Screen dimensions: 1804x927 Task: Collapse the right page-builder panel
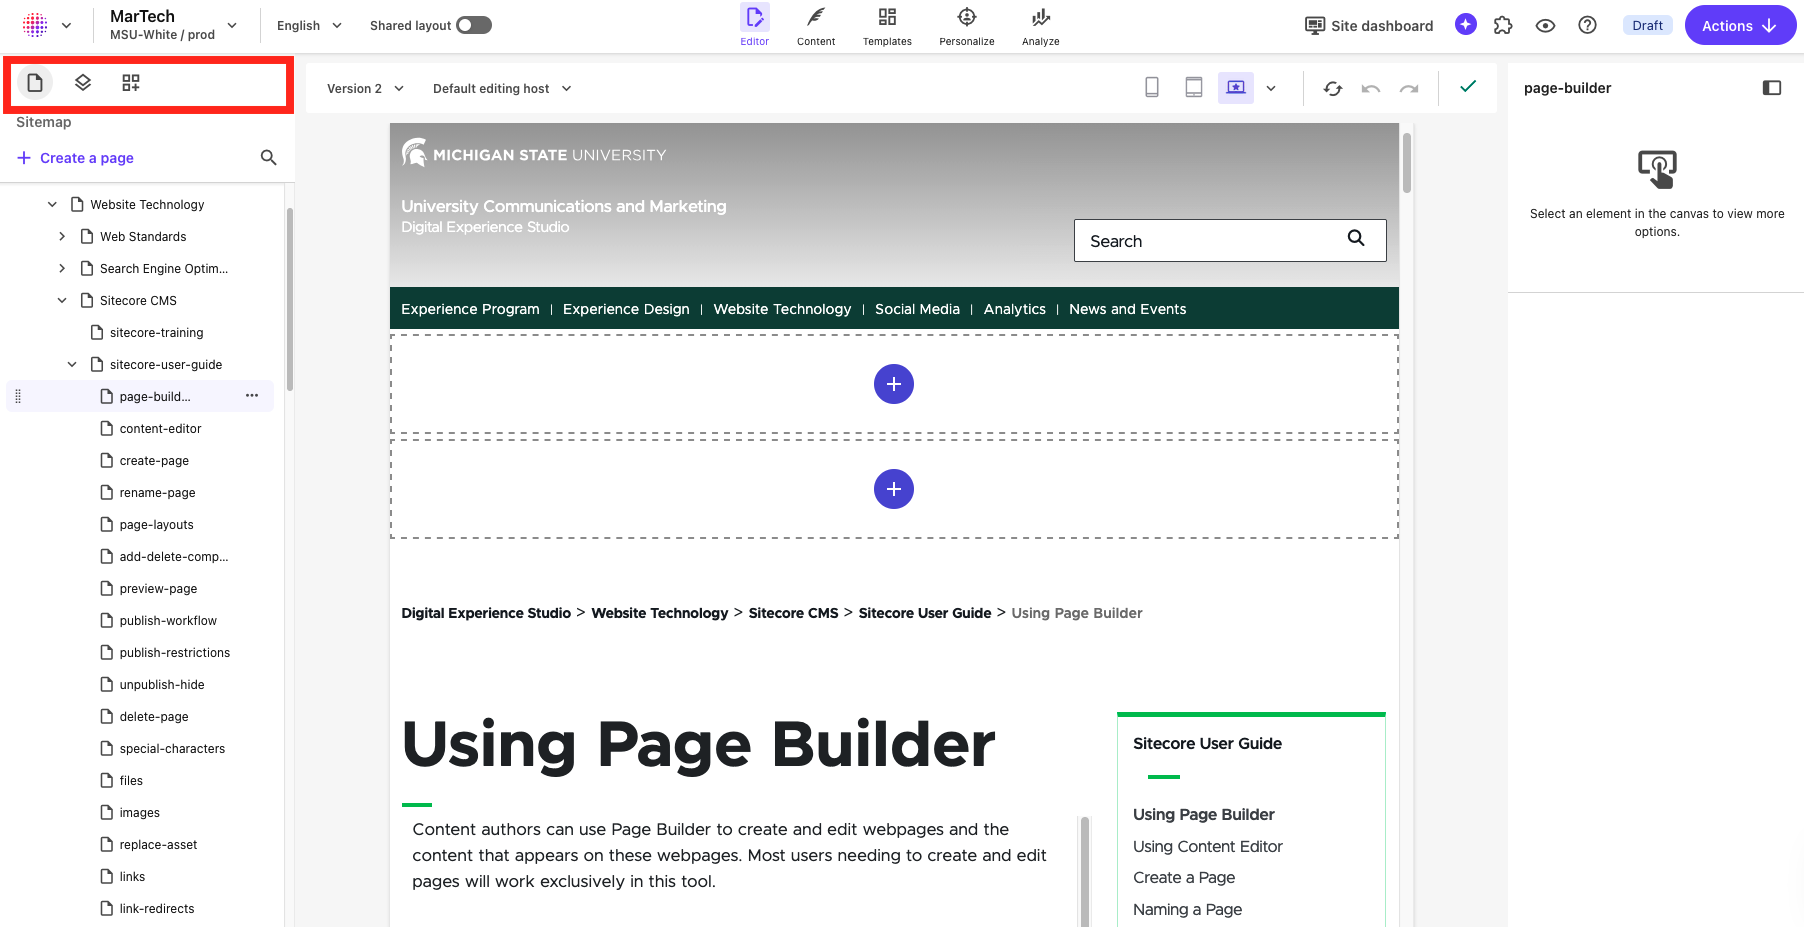coord(1772,88)
